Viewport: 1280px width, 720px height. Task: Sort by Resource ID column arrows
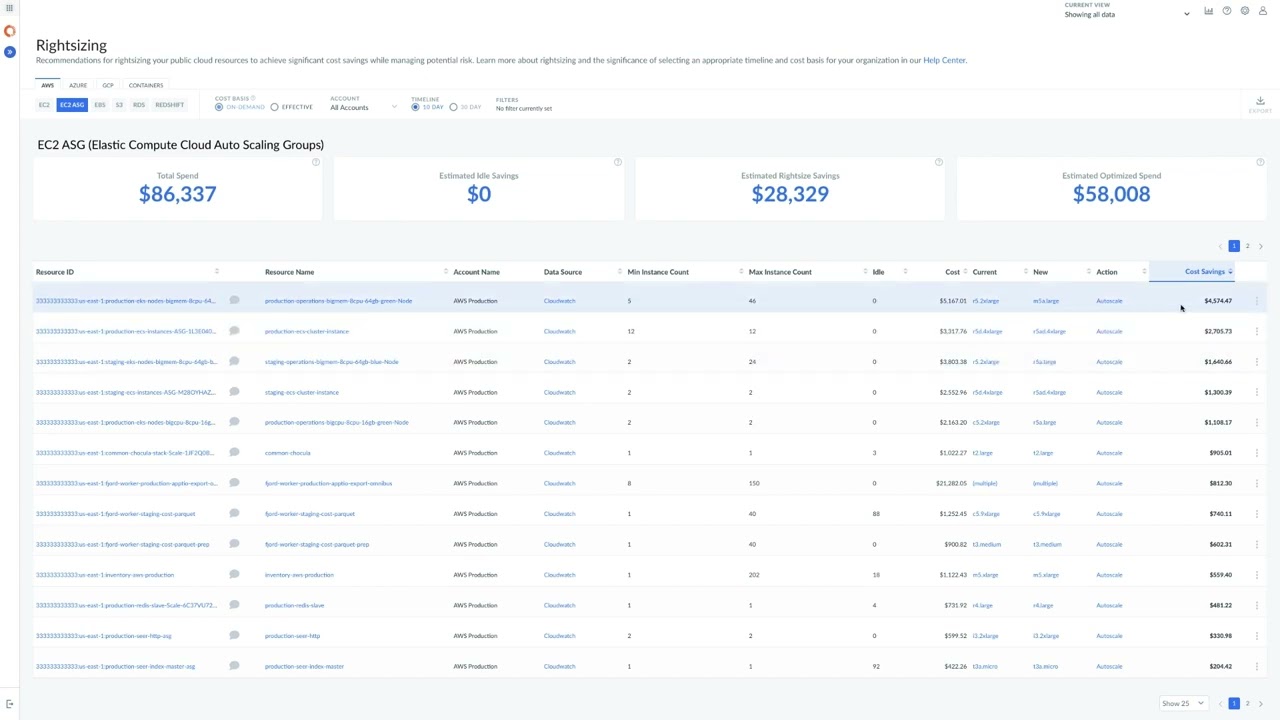point(217,272)
